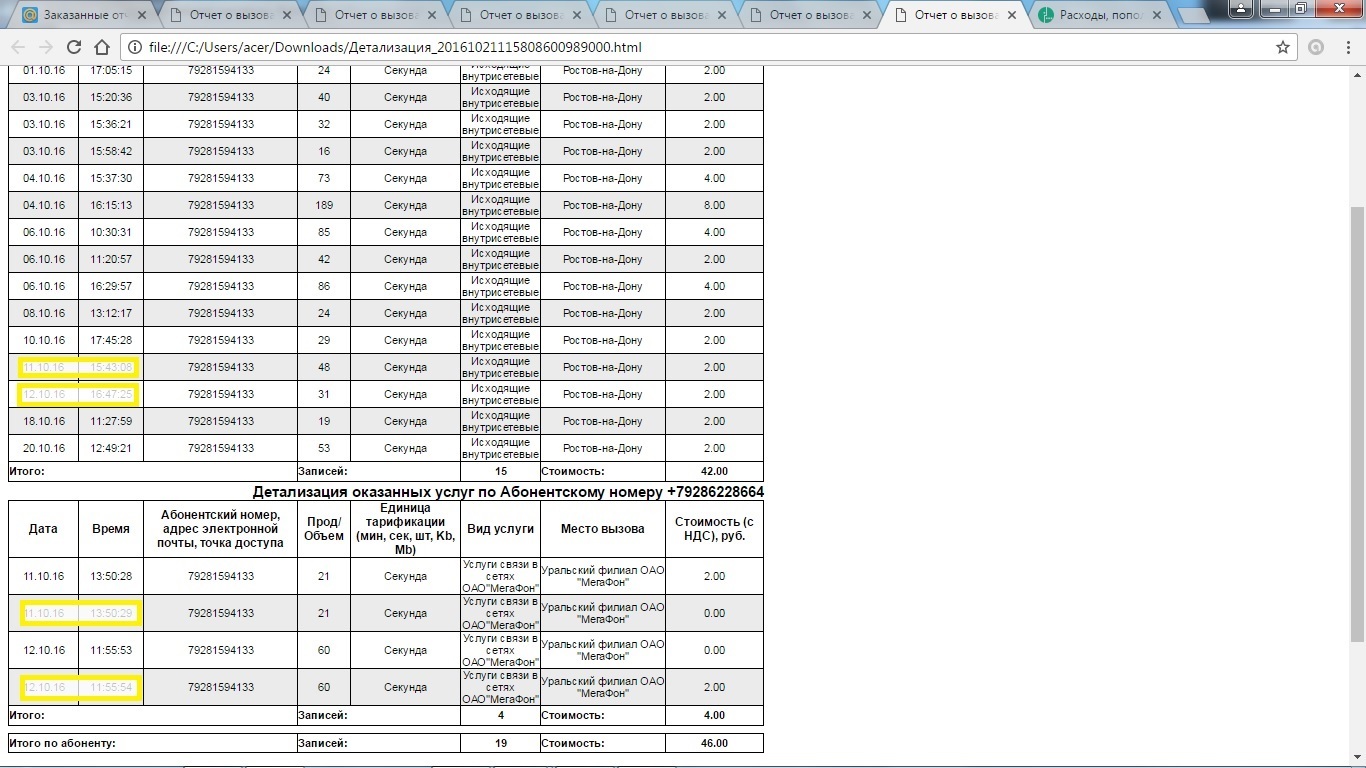
Task: Click the 'Стоимость (с НДС), руб.' header
Action: [x=714, y=529]
